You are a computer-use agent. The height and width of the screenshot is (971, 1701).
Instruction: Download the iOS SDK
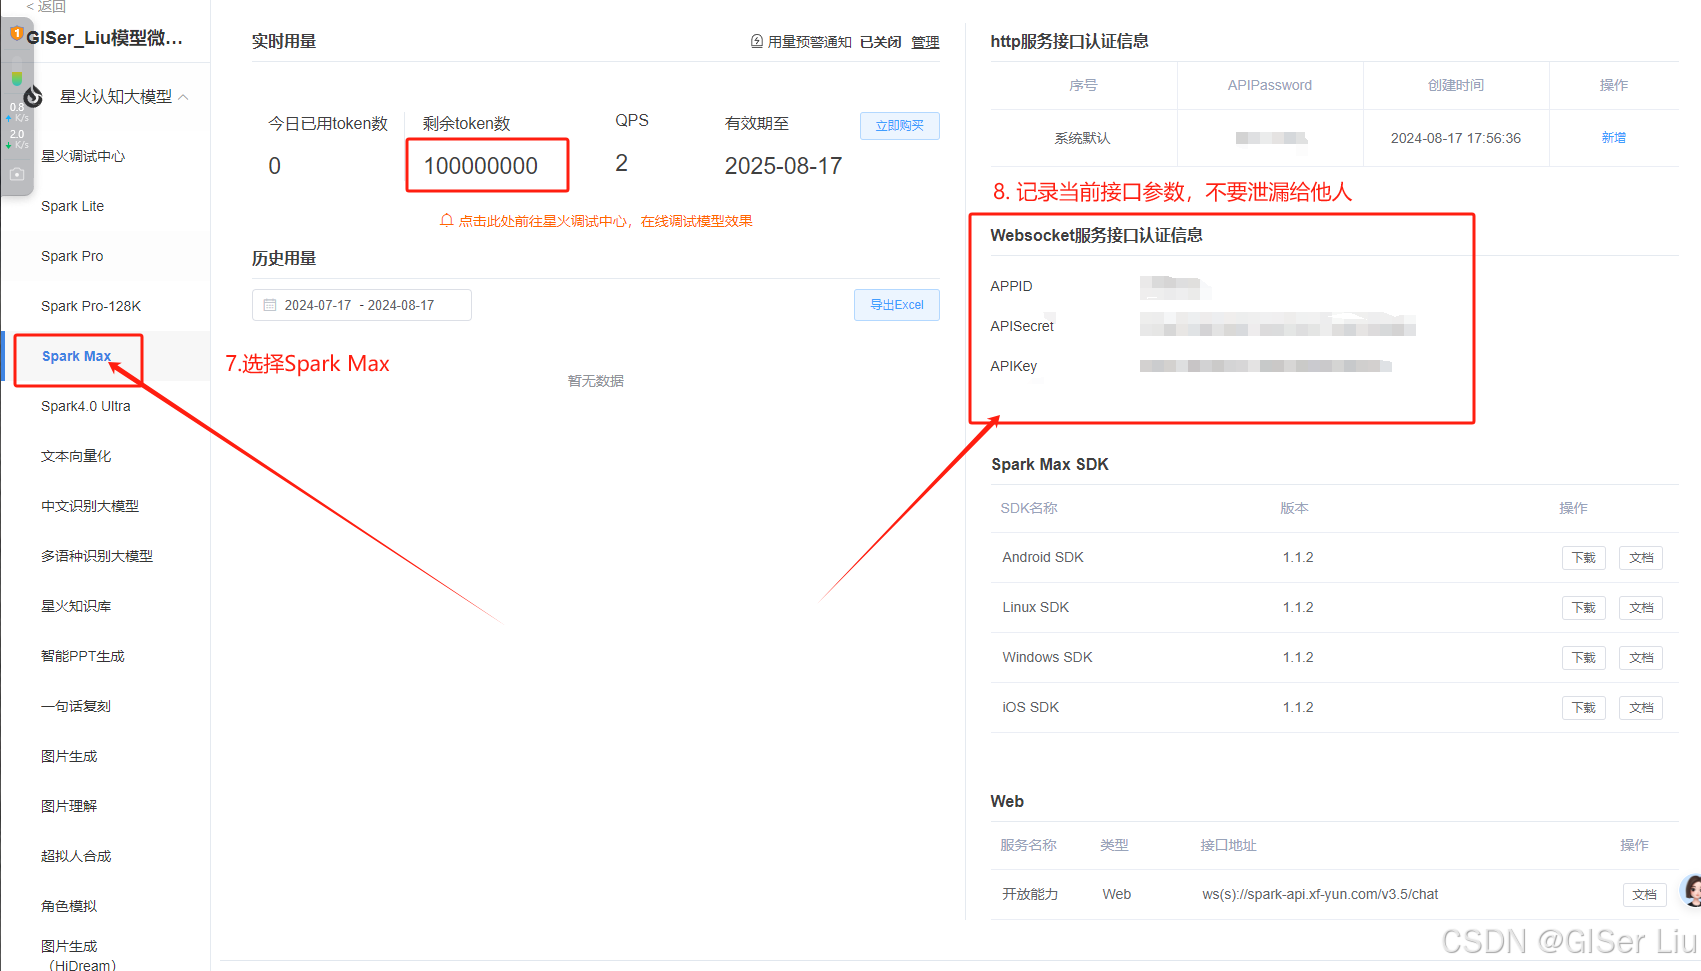[x=1583, y=708]
